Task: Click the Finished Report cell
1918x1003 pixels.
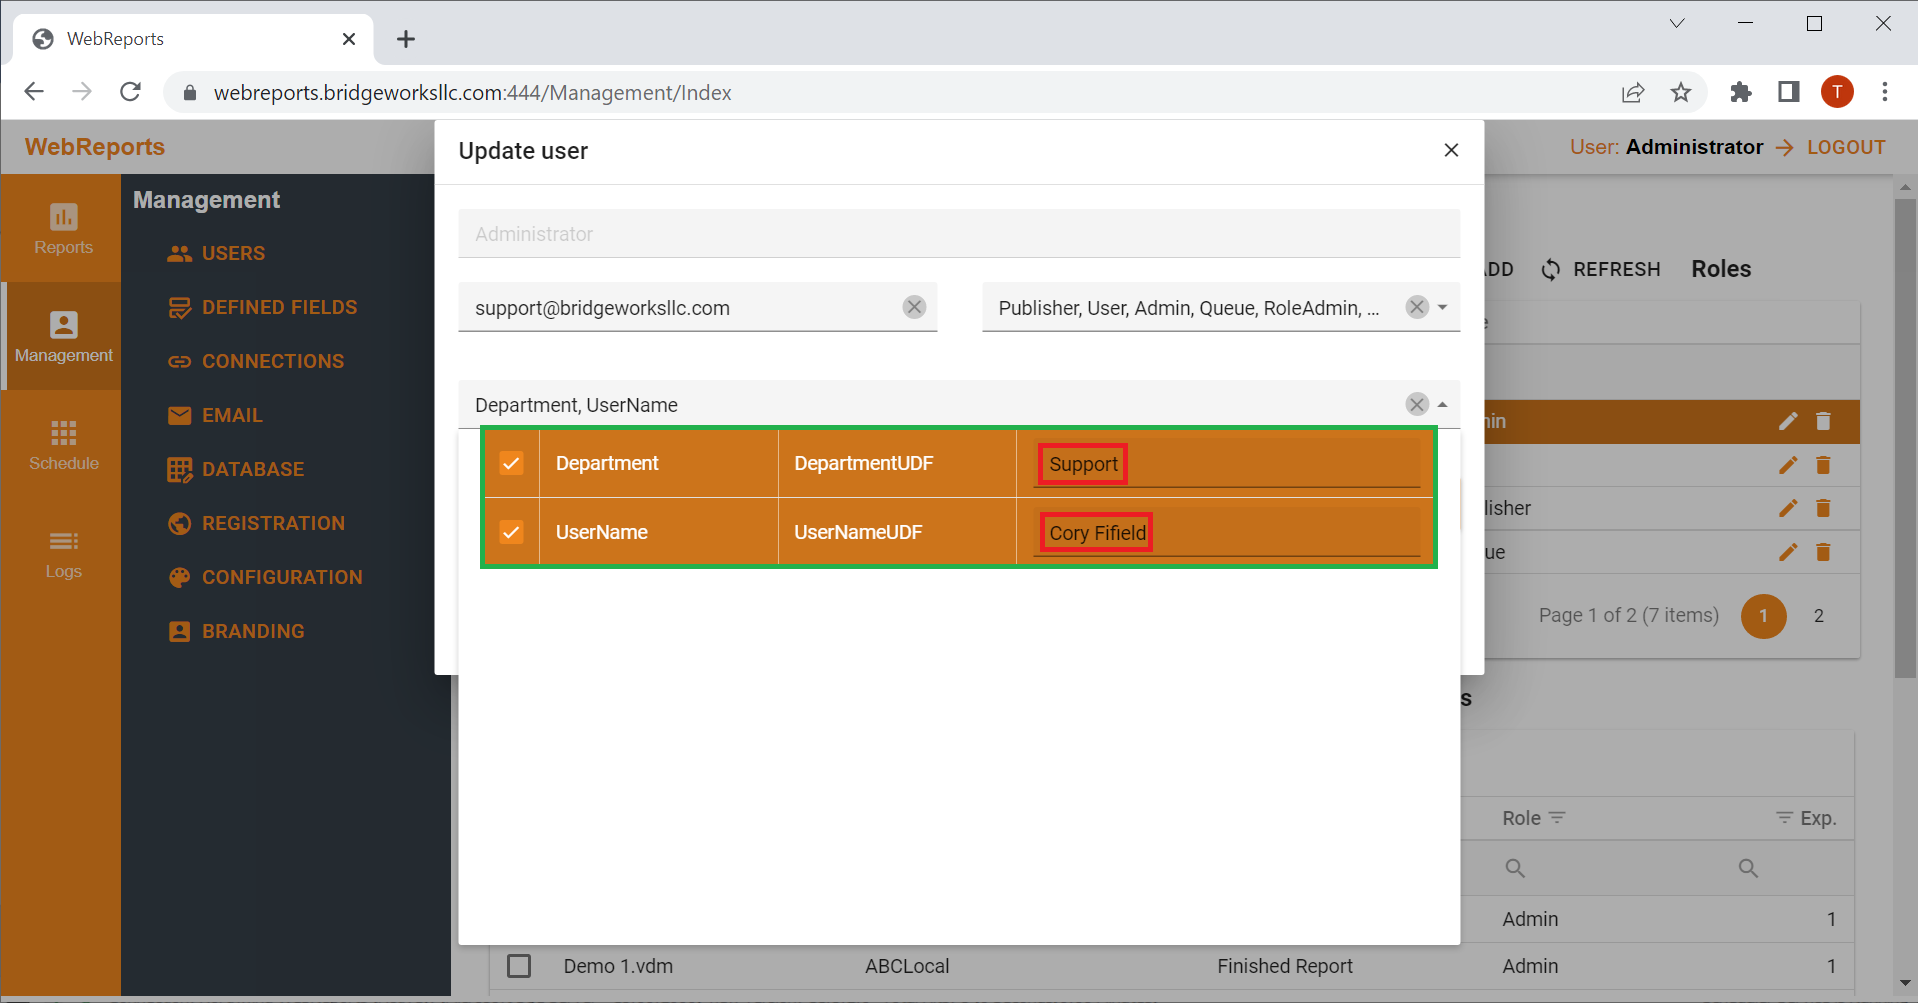Action: point(1285,966)
